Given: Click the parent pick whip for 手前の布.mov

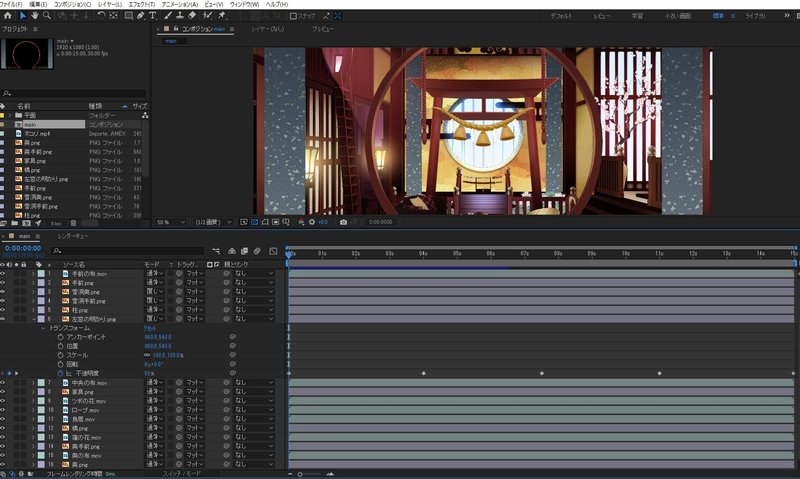Looking at the screenshot, I should pyautogui.click(x=227, y=273).
